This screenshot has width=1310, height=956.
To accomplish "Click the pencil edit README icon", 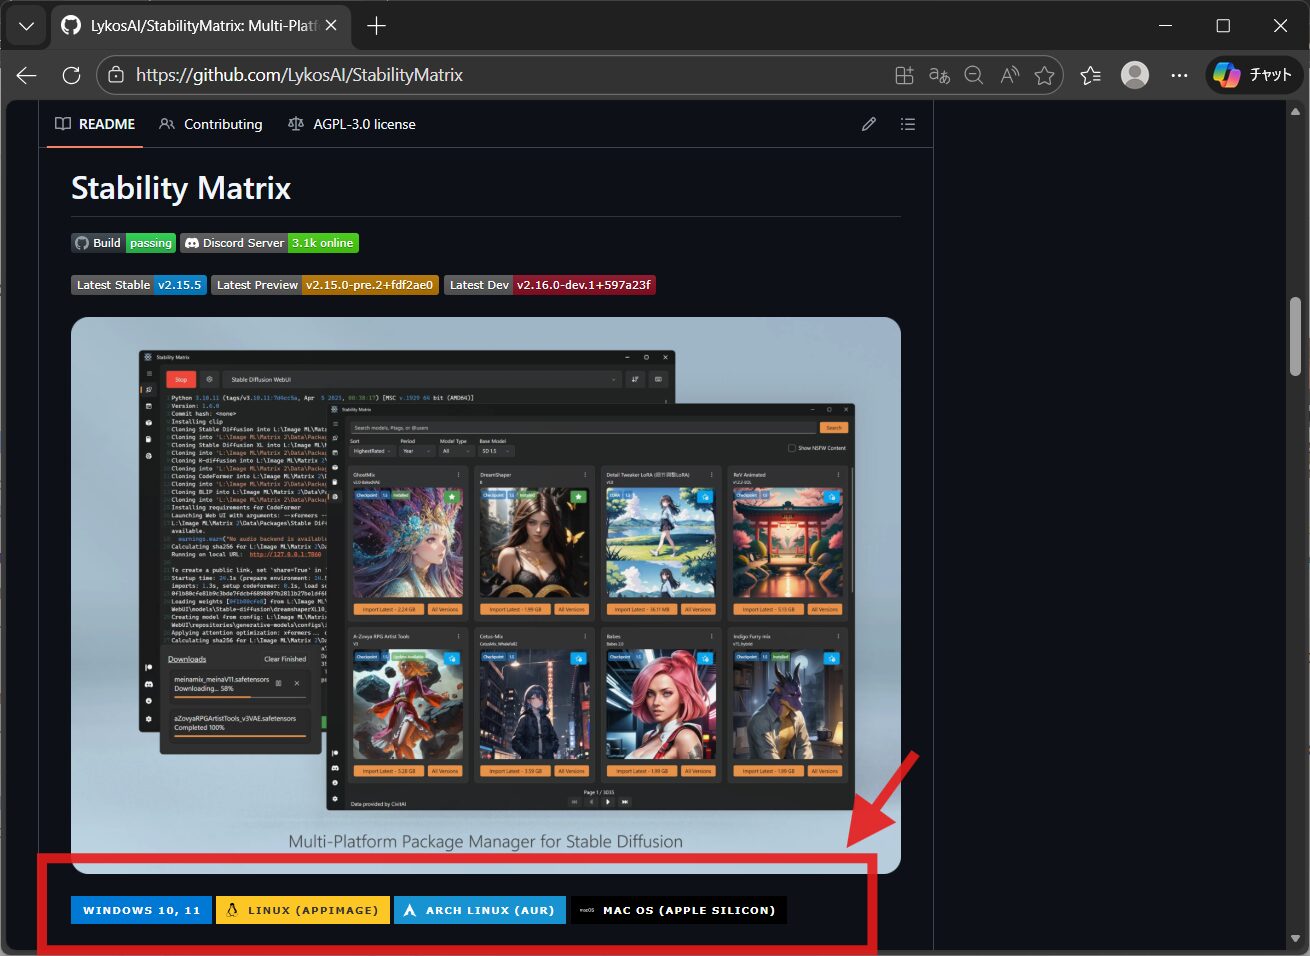I will pos(868,124).
